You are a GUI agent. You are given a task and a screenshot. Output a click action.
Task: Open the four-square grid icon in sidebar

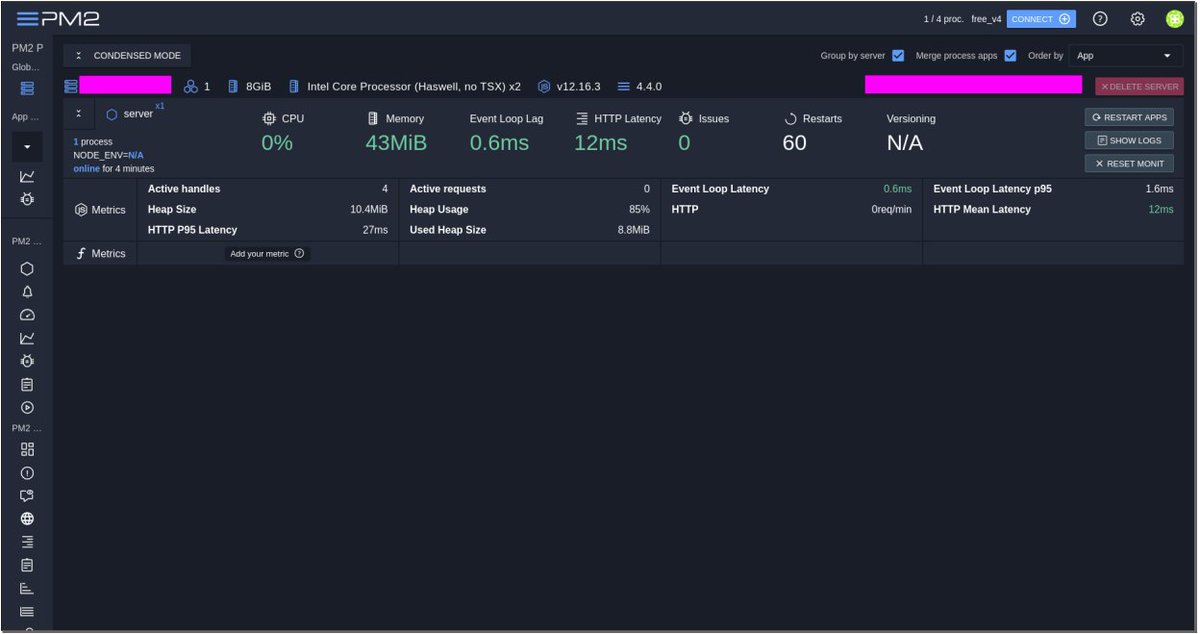tap(27, 449)
